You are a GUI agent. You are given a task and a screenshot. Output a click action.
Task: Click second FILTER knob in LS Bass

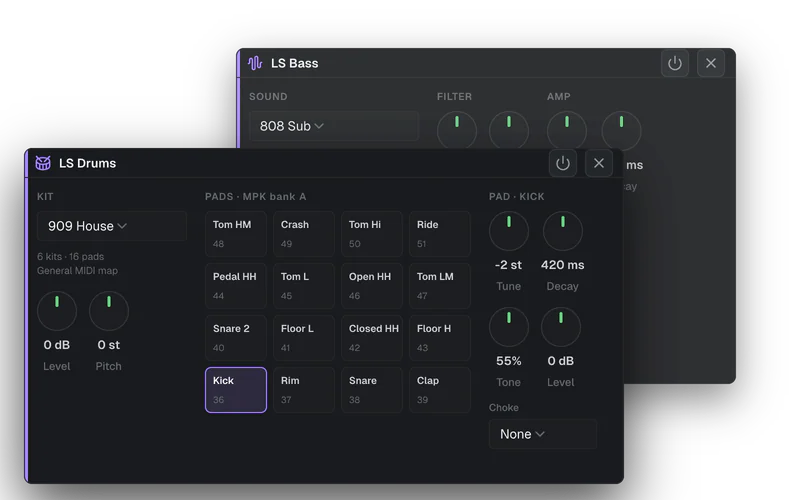click(x=509, y=131)
